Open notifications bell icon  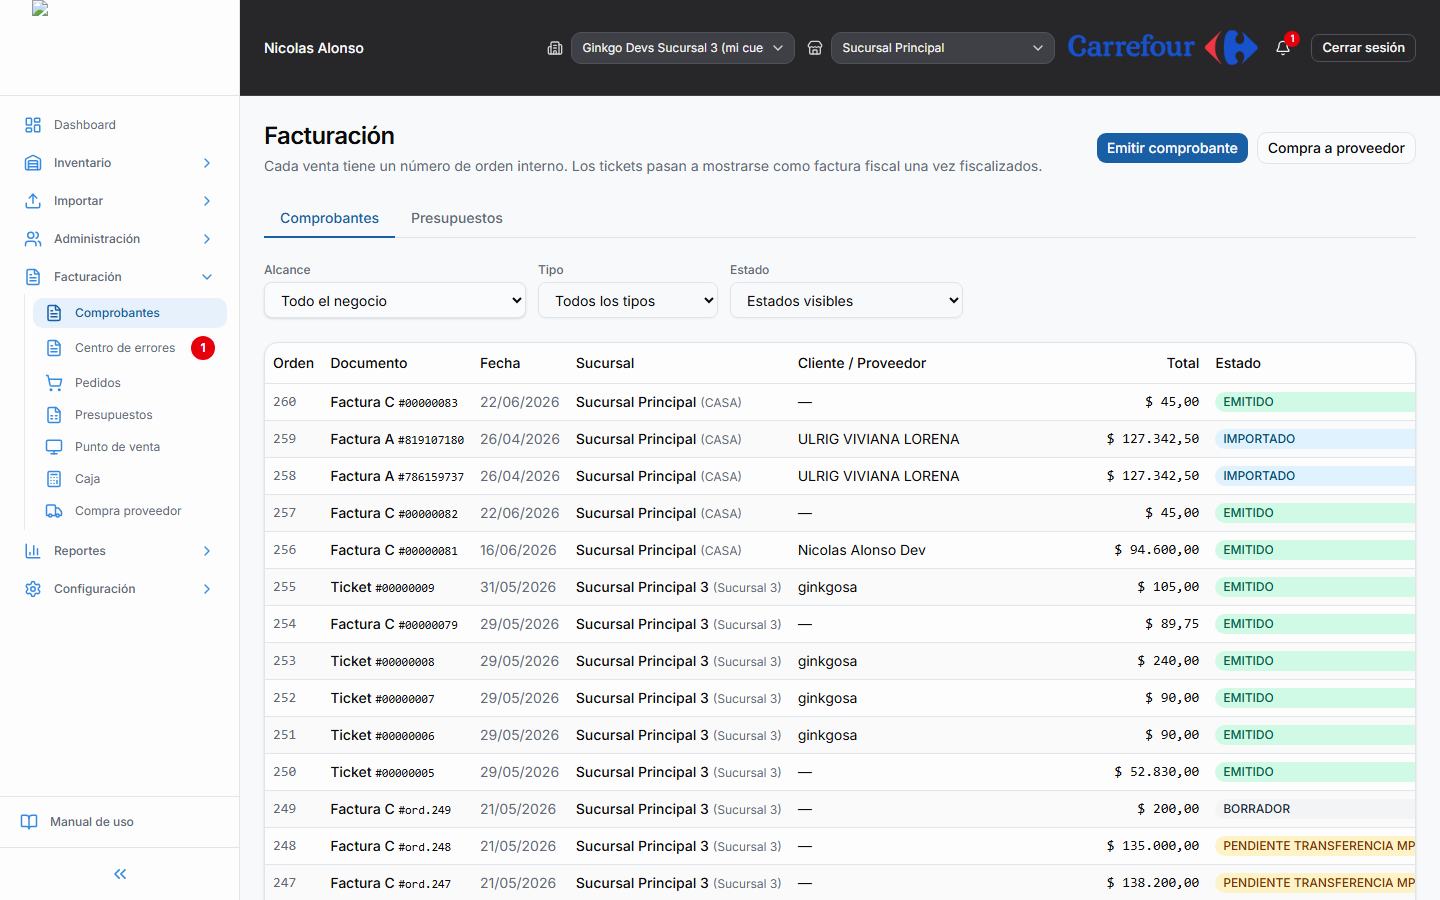[1283, 48]
